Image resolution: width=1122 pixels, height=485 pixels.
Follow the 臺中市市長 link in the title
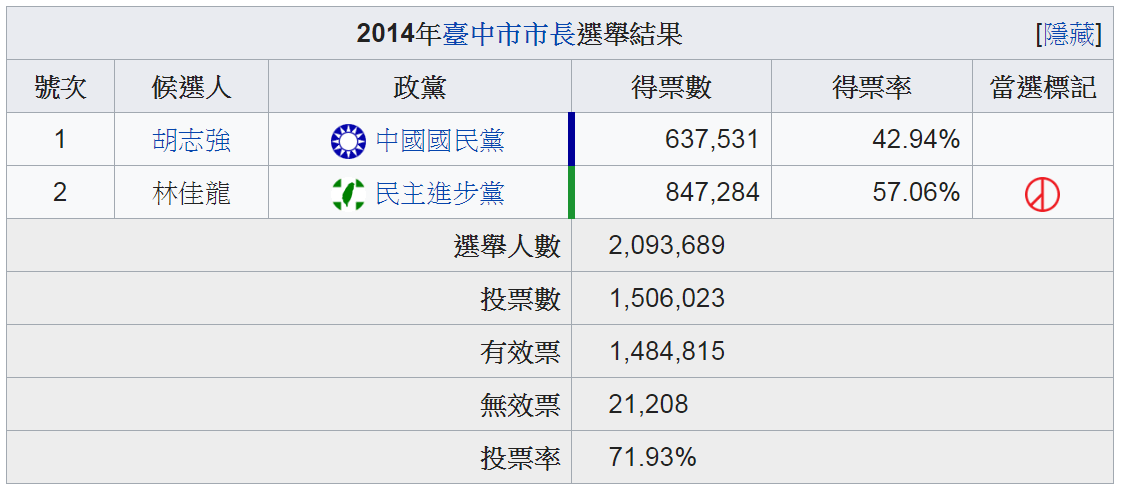(x=509, y=35)
